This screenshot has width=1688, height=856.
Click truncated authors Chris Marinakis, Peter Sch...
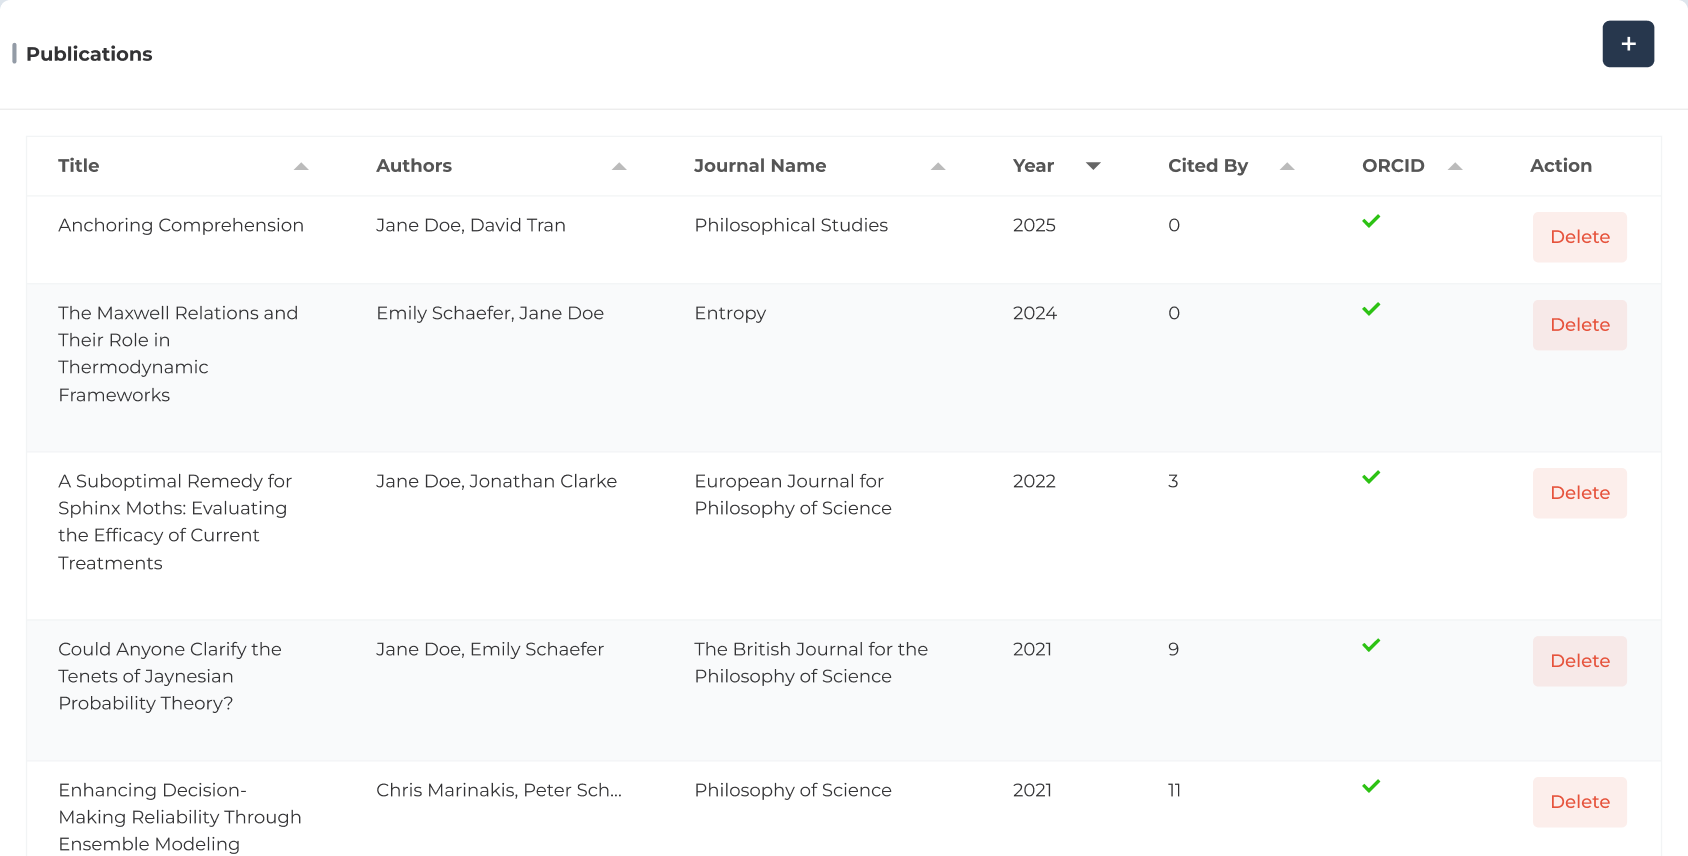click(x=498, y=790)
